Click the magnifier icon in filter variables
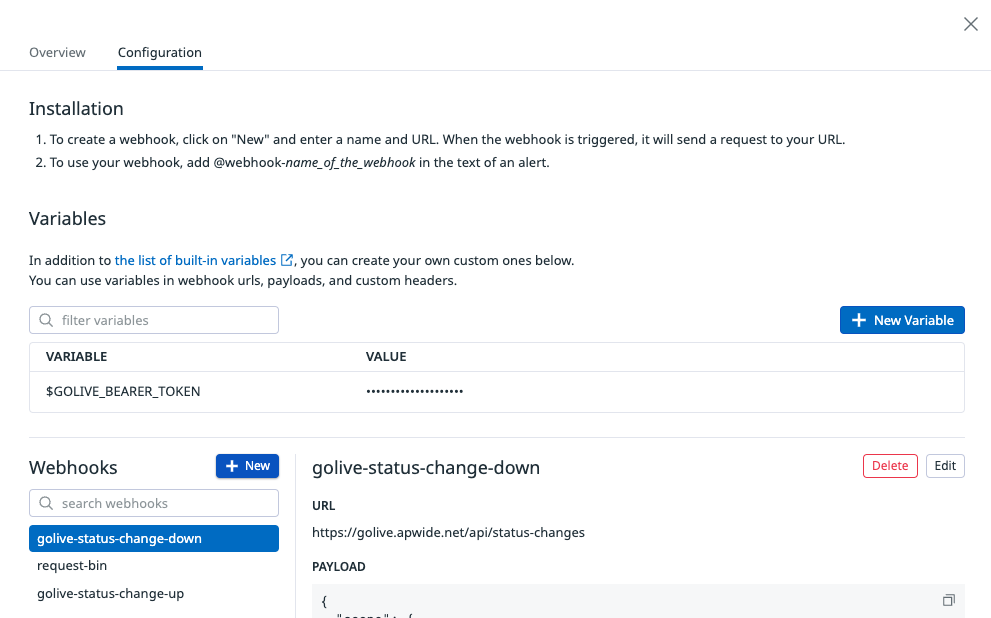991x618 pixels. pyautogui.click(x=46, y=320)
